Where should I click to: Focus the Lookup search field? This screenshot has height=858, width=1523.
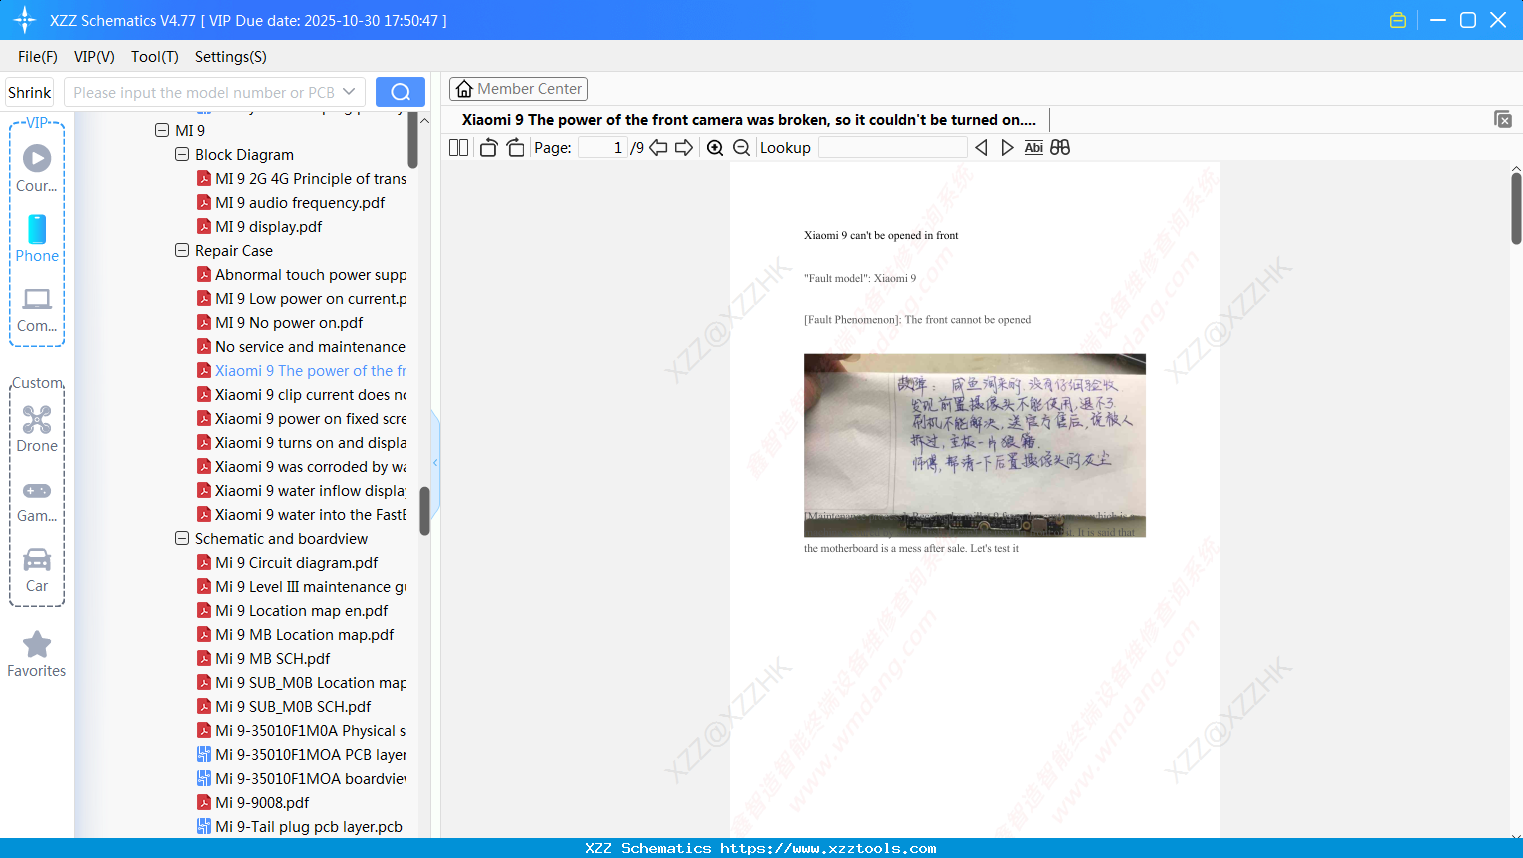892,148
